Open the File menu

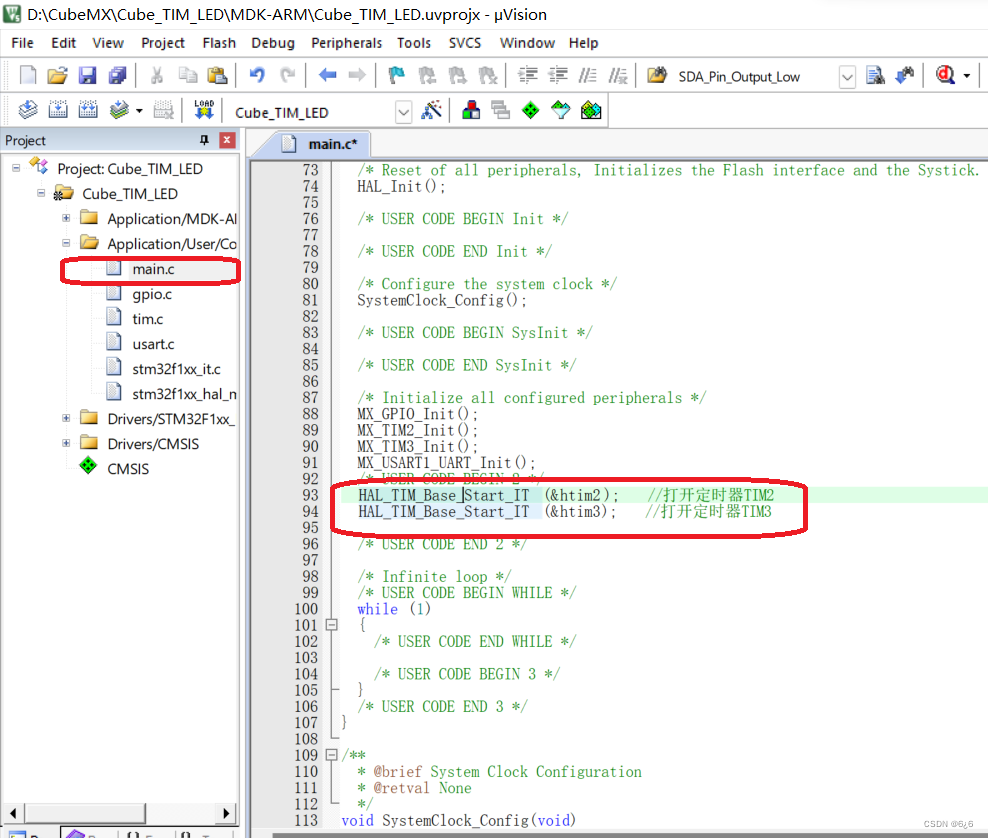click(x=23, y=43)
